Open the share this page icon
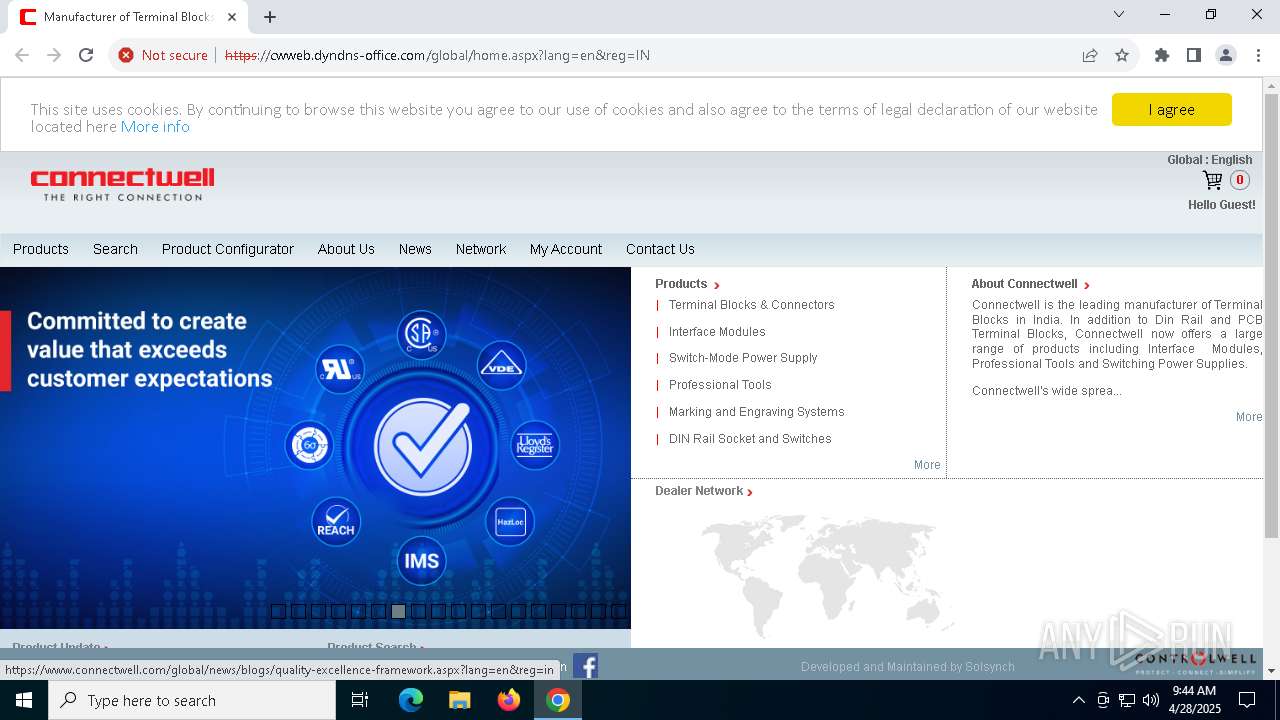This screenshot has height=720, width=1280. tap(1090, 55)
